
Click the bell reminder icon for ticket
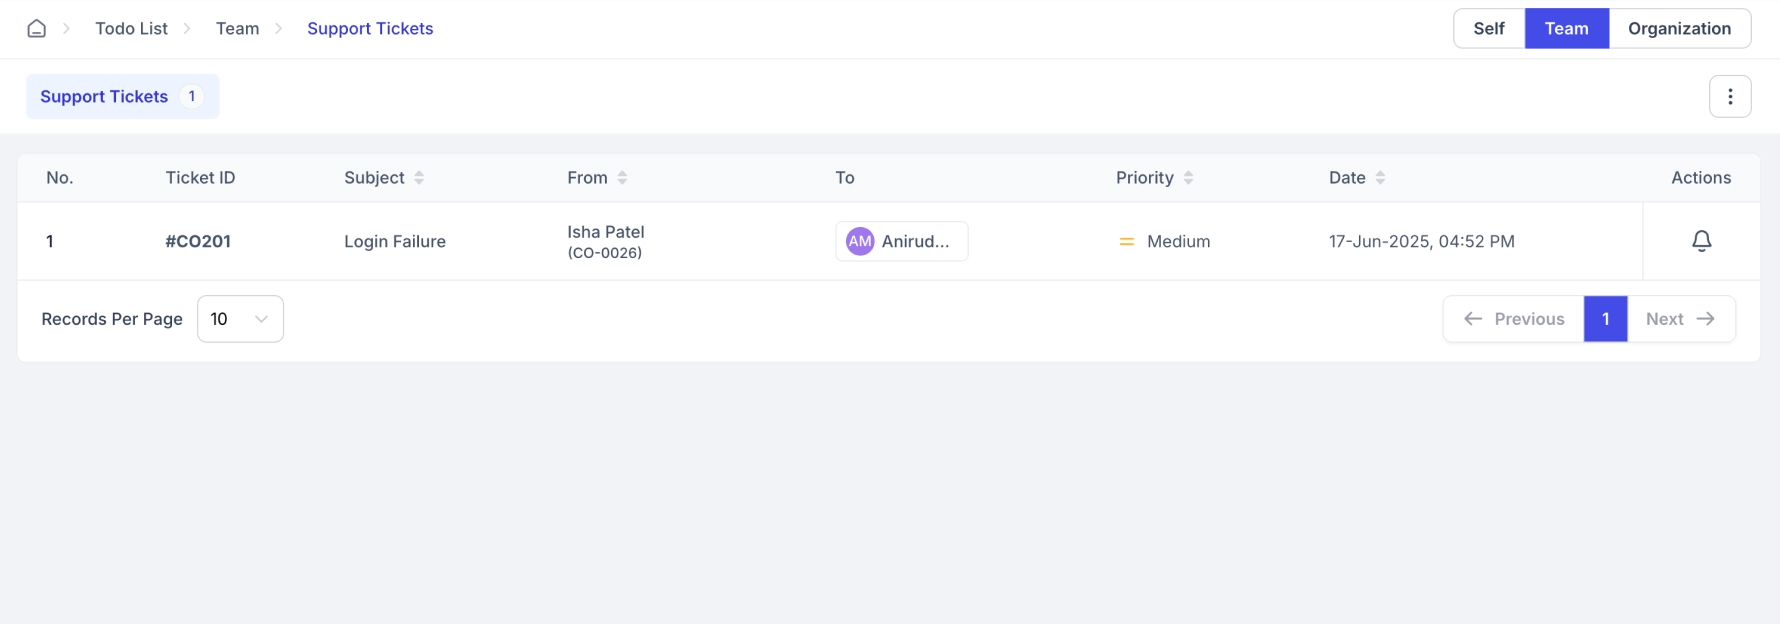click(x=1701, y=241)
